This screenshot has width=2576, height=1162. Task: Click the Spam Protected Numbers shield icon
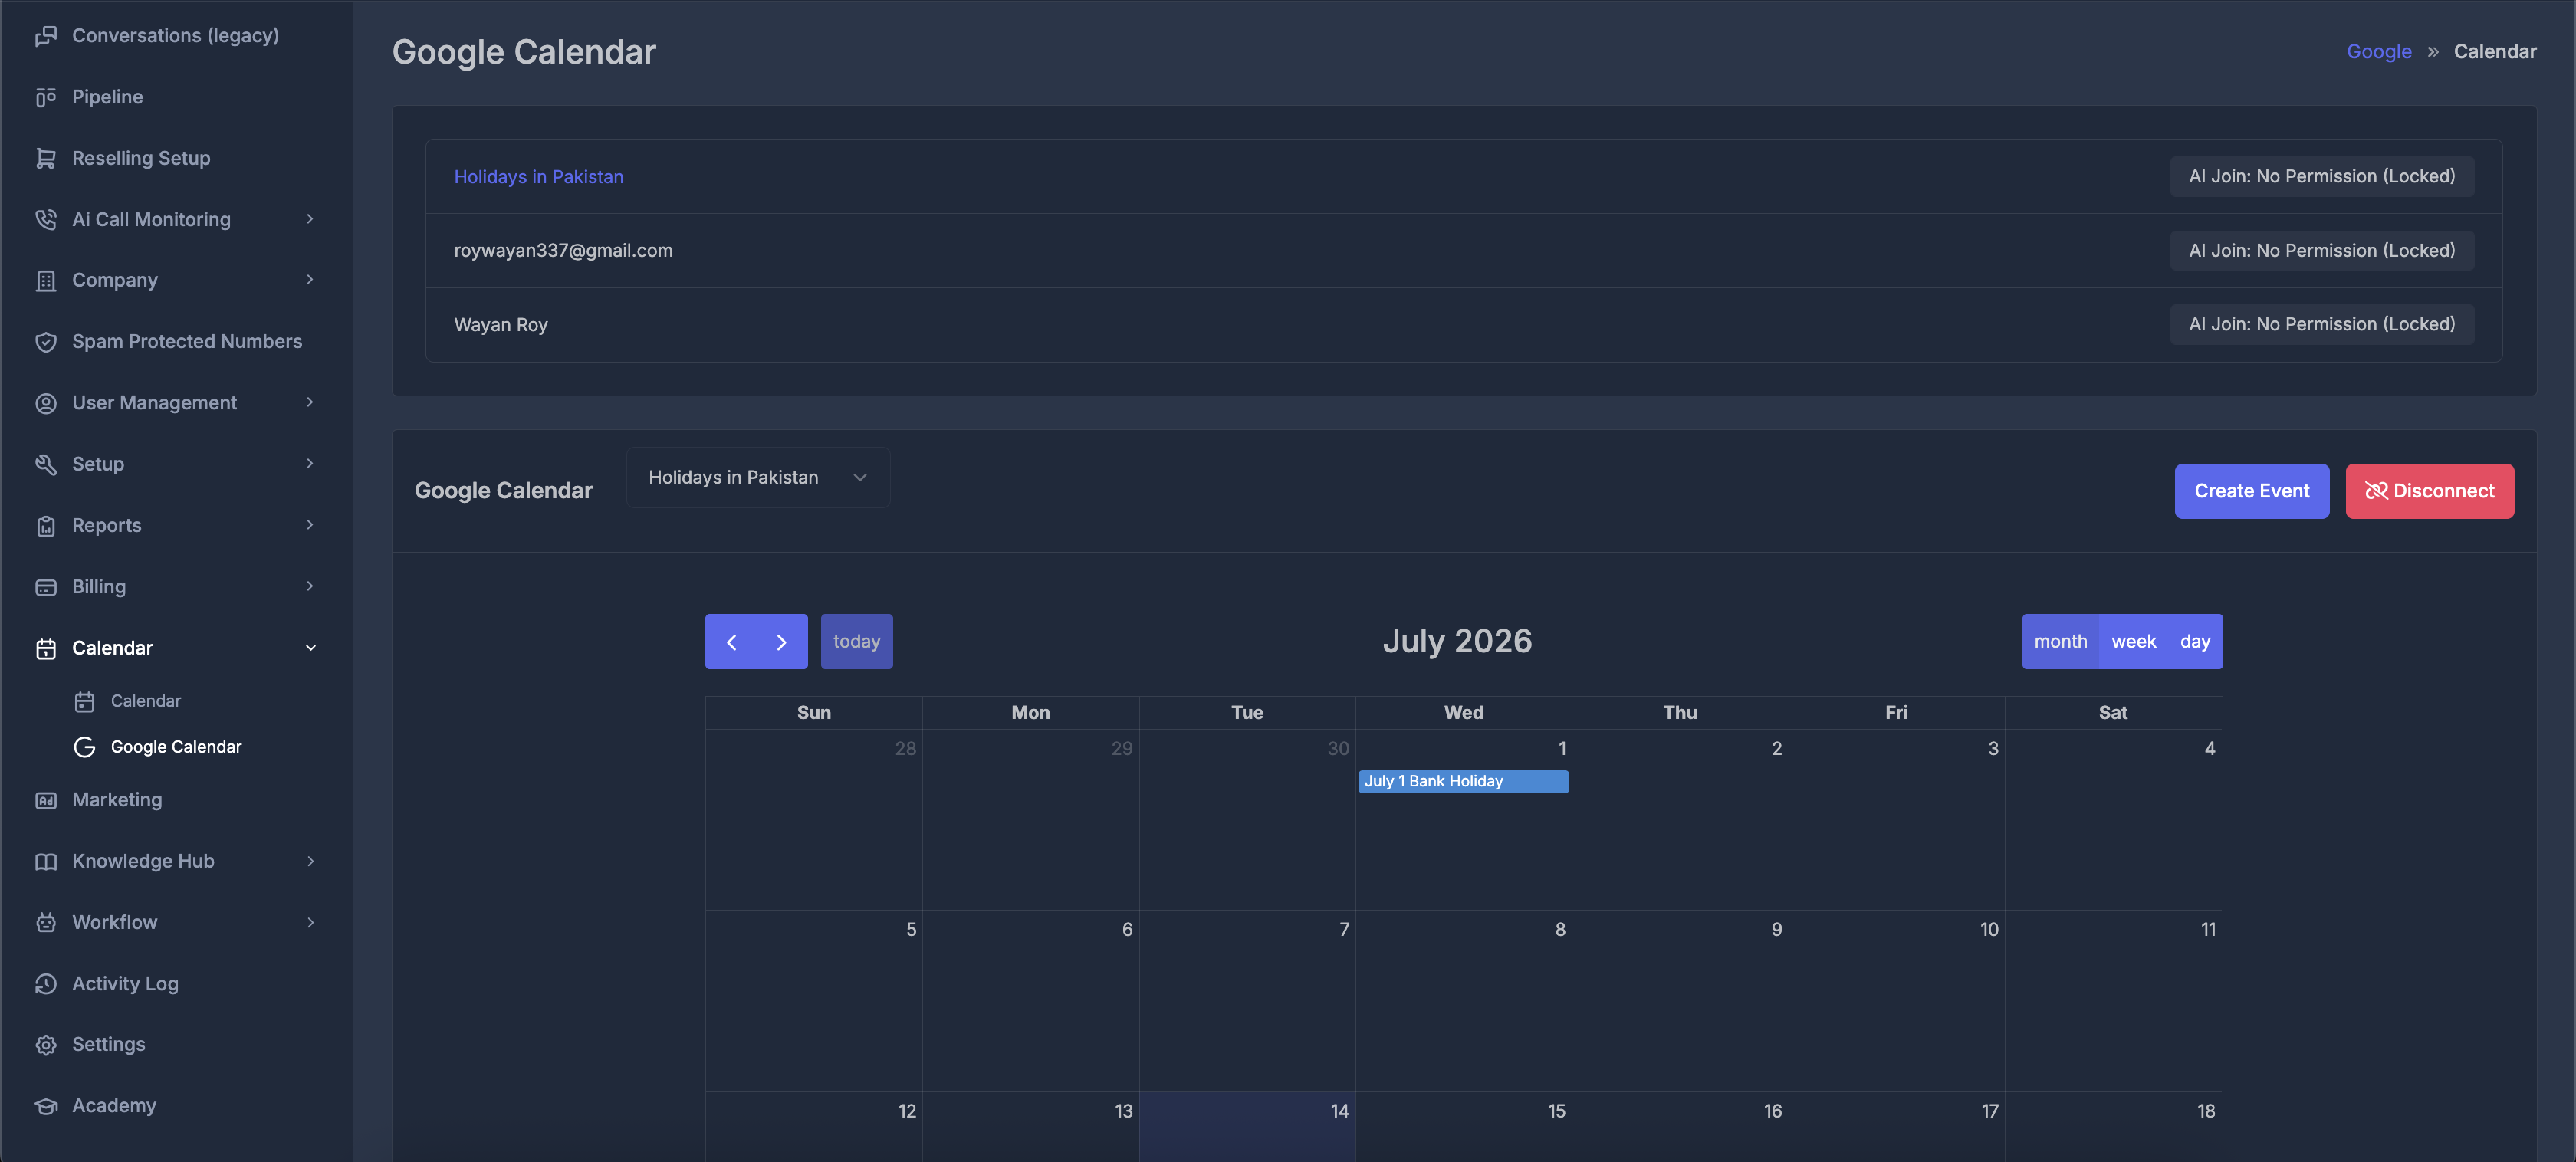click(46, 342)
